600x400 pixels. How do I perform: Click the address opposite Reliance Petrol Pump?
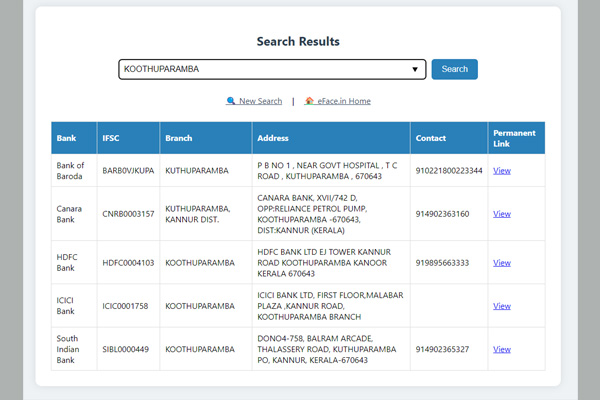pyautogui.click(x=312, y=214)
